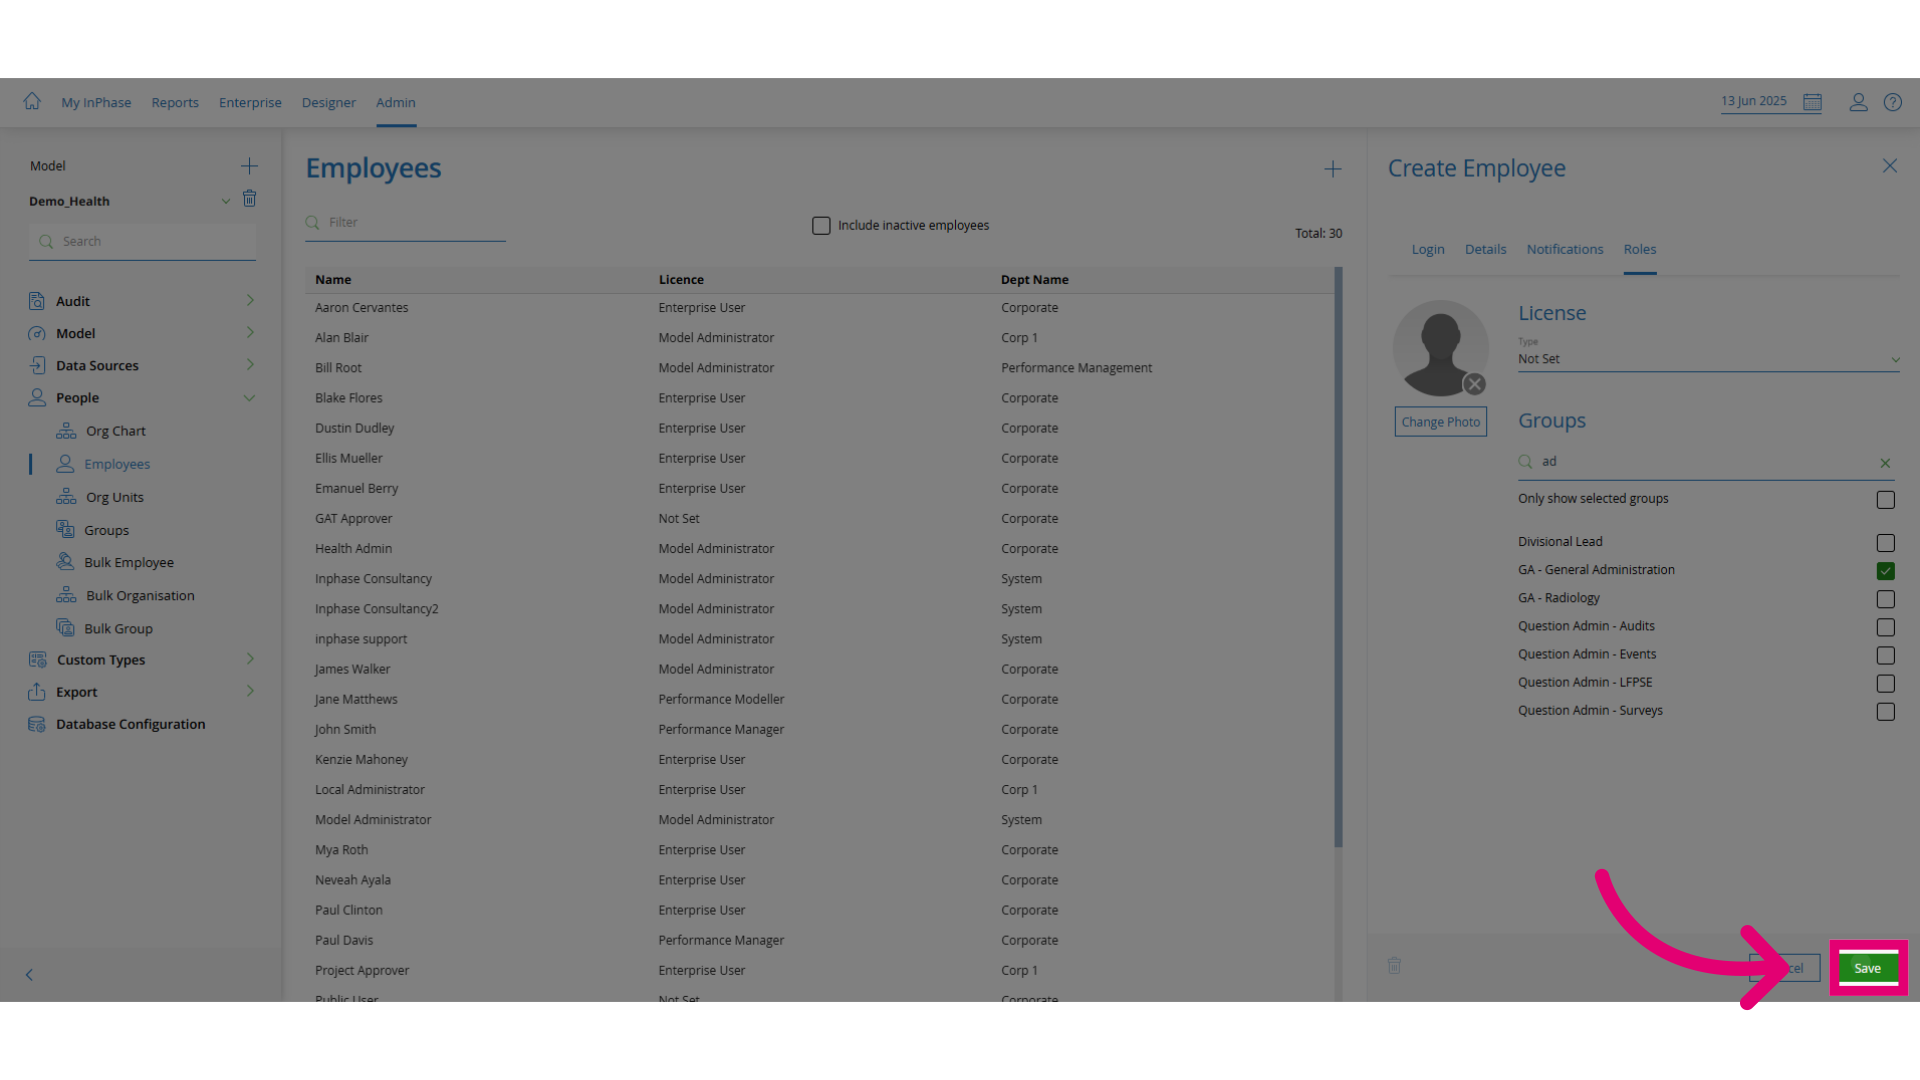Sort by the Licence column header

click(681, 280)
